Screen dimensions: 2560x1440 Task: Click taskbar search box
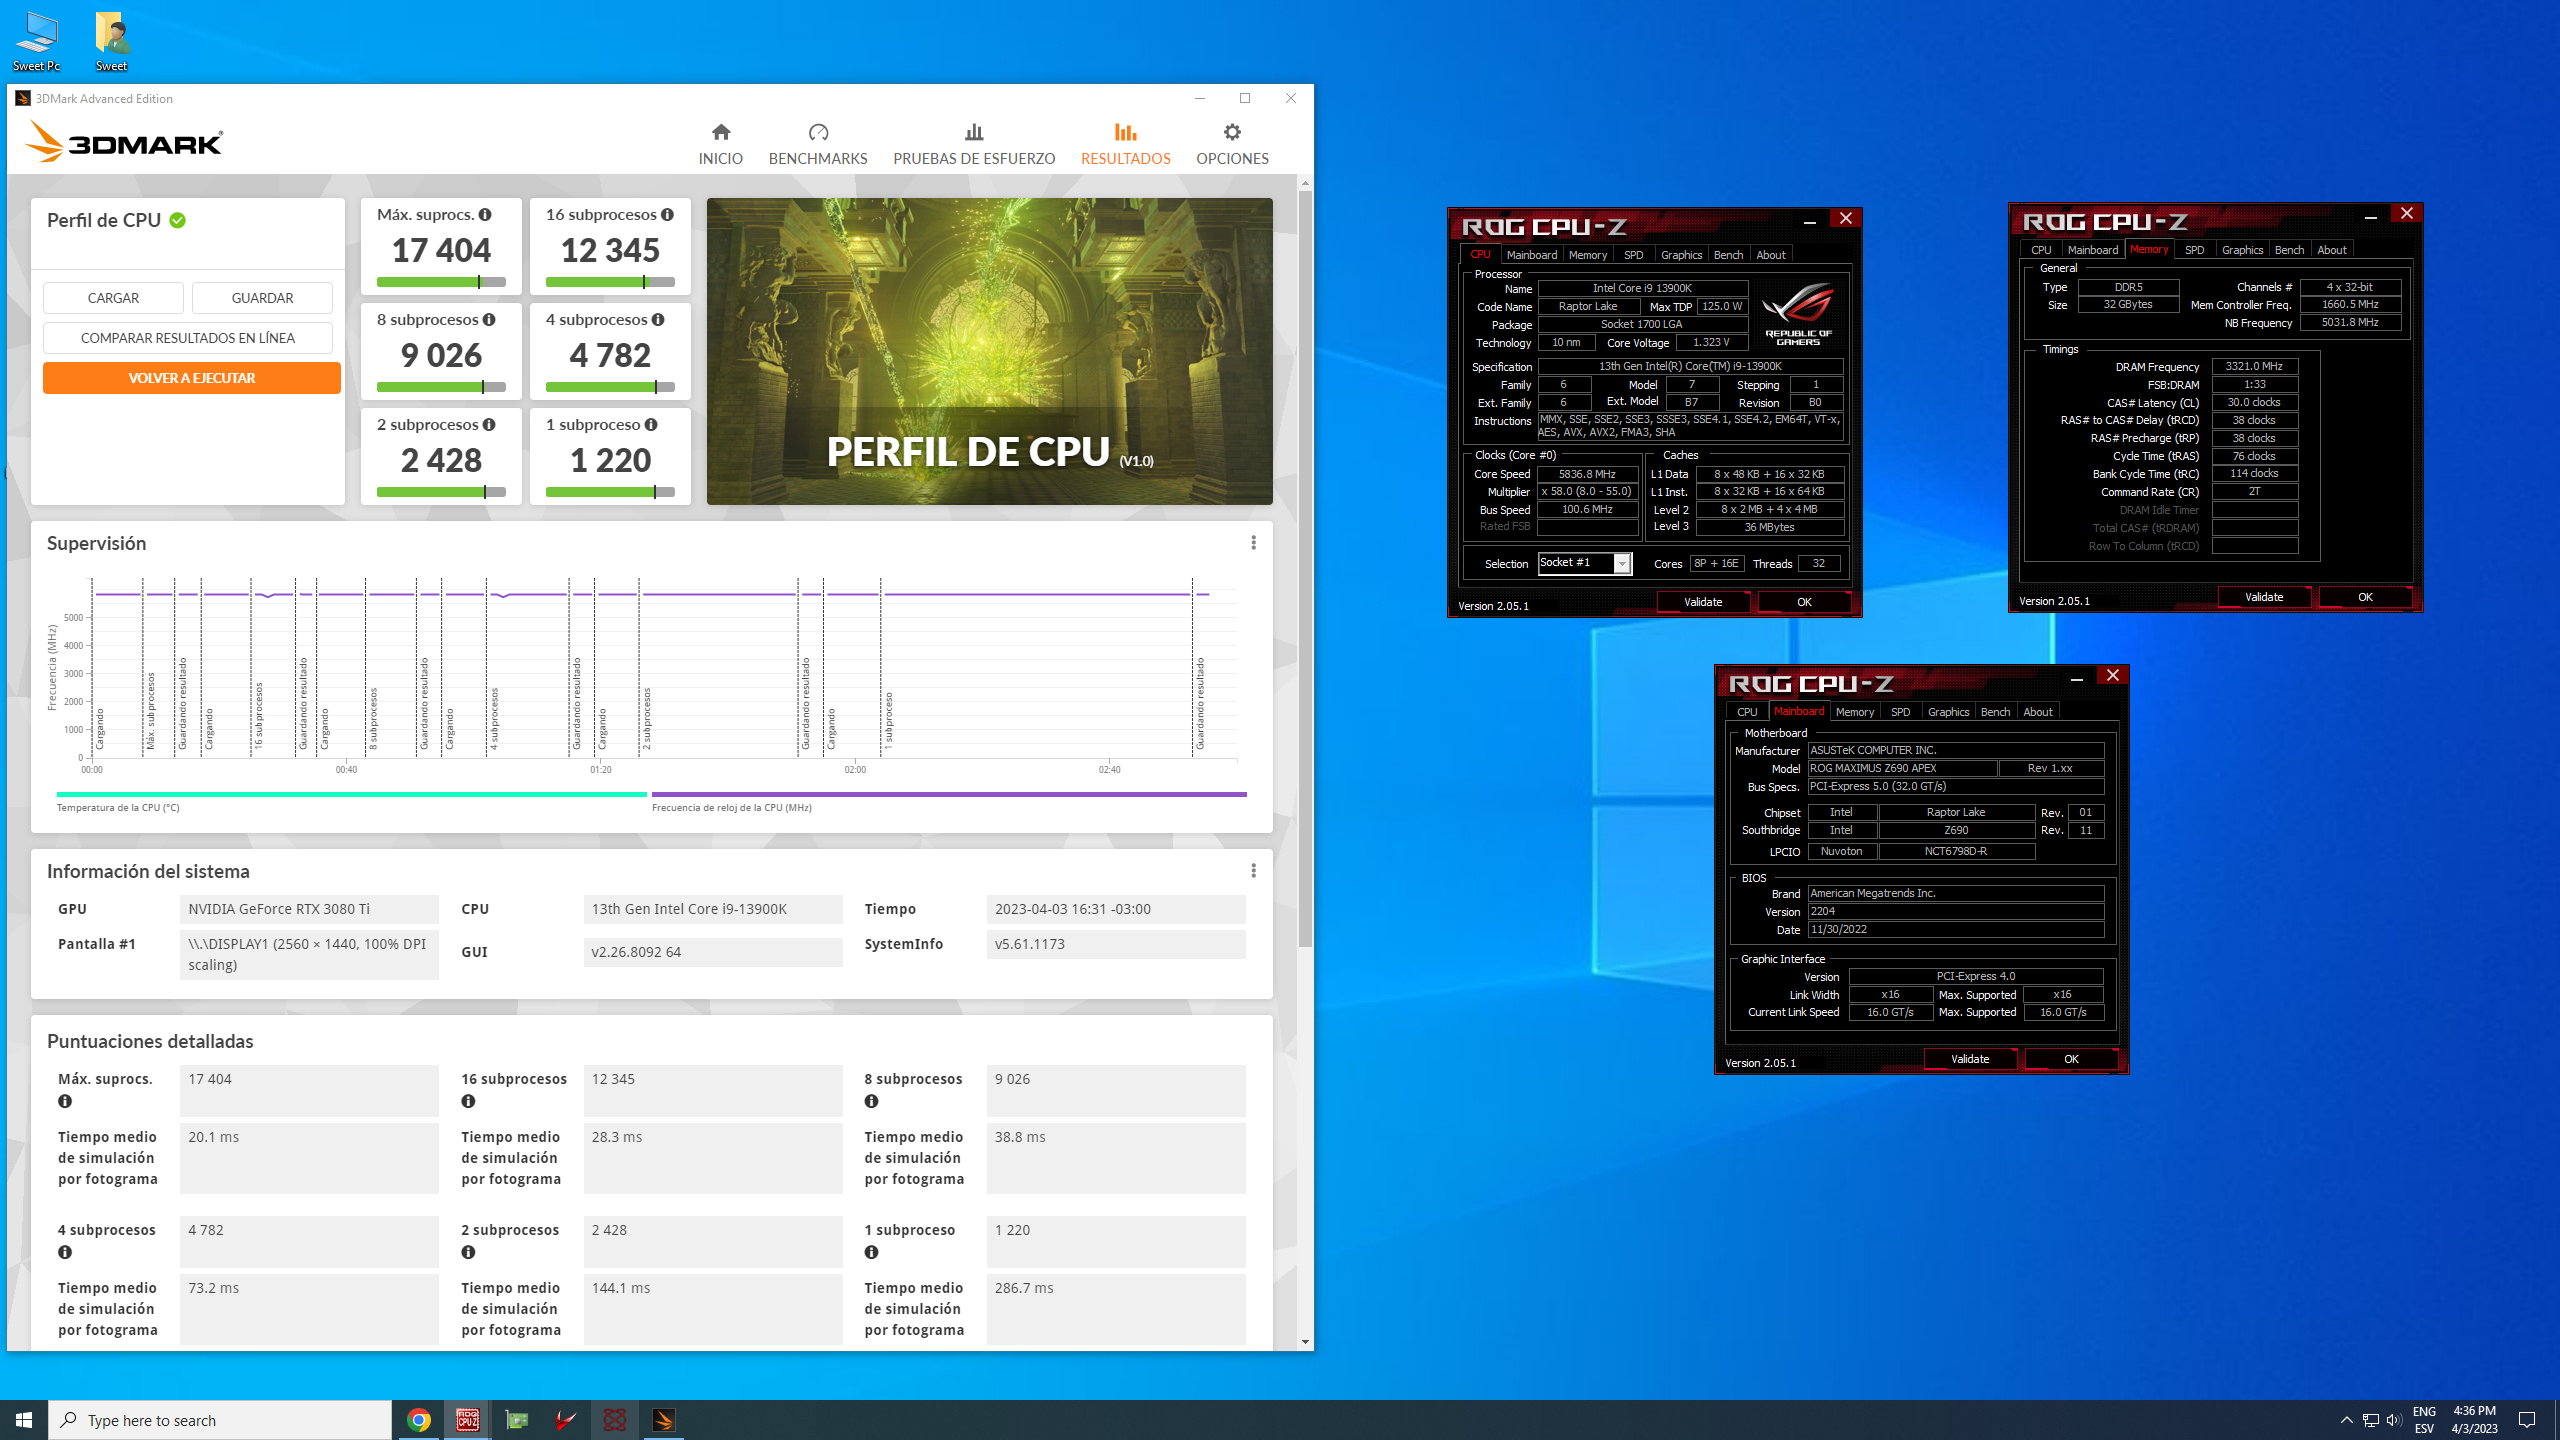click(x=220, y=1420)
